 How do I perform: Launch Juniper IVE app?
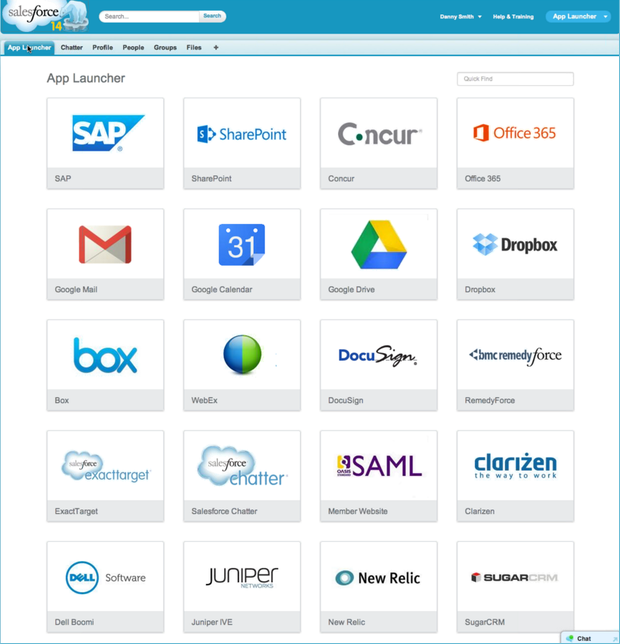point(242,587)
